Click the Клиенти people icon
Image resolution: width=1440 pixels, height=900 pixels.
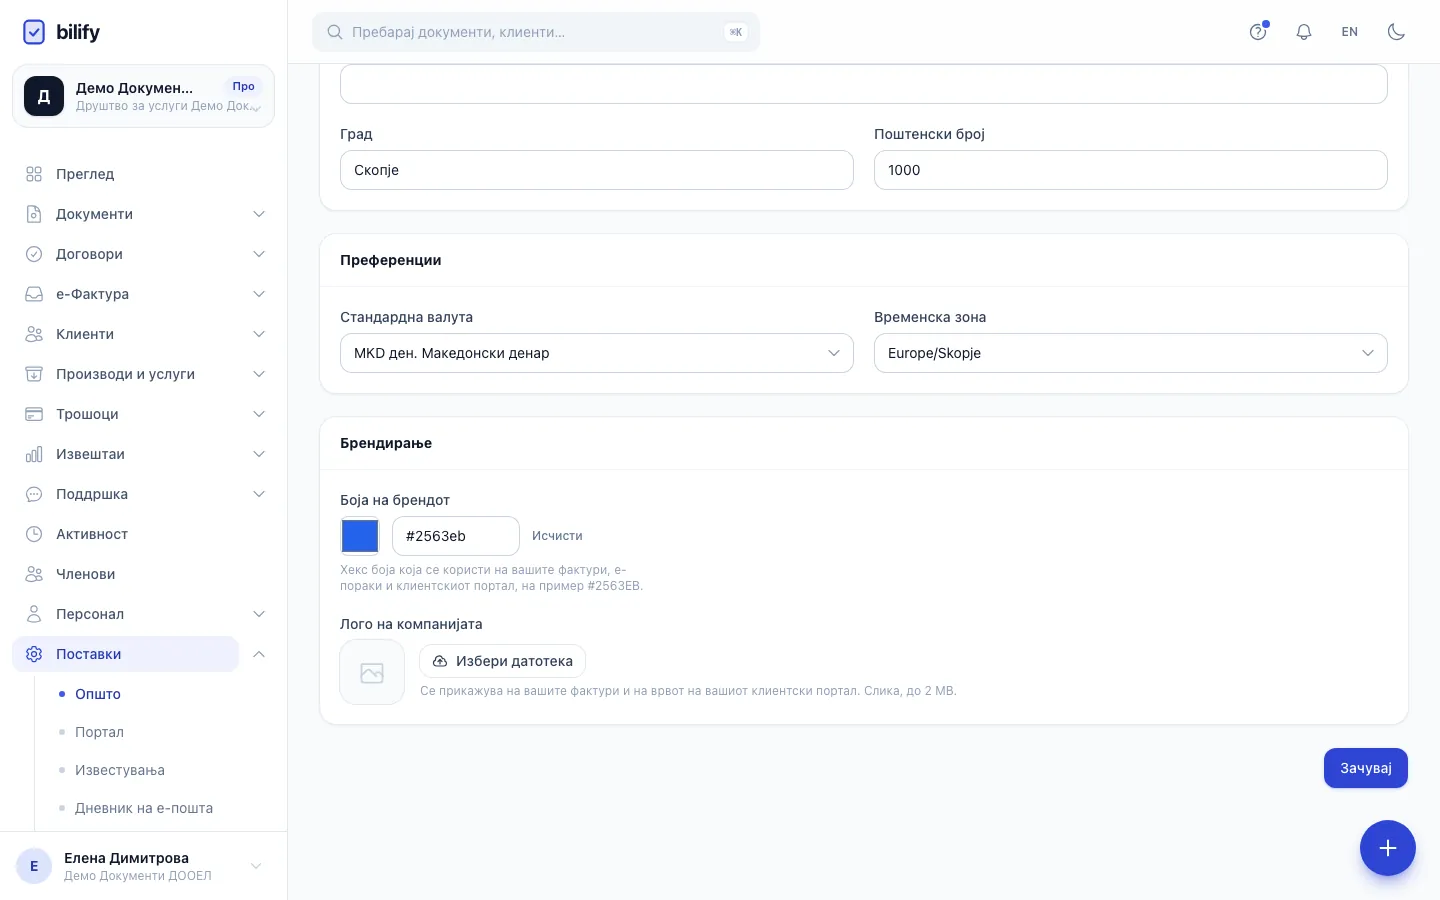pyautogui.click(x=34, y=334)
